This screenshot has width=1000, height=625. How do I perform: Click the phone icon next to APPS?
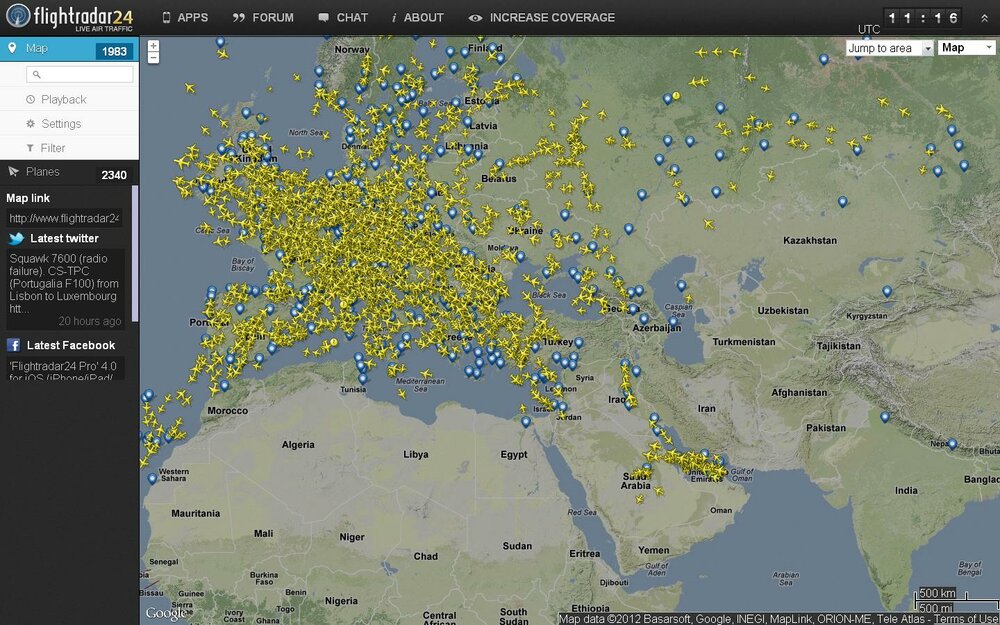point(166,17)
